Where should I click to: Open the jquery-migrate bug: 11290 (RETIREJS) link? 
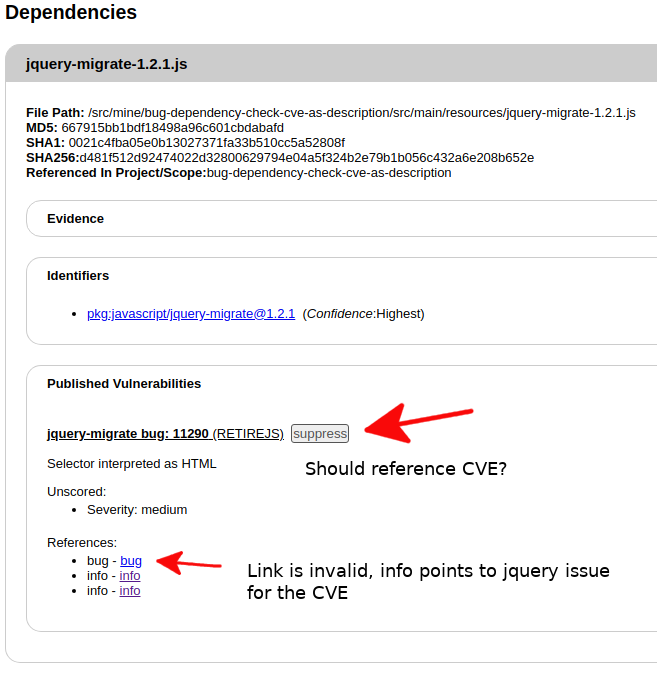pyautogui.click(x=166, y=434)
